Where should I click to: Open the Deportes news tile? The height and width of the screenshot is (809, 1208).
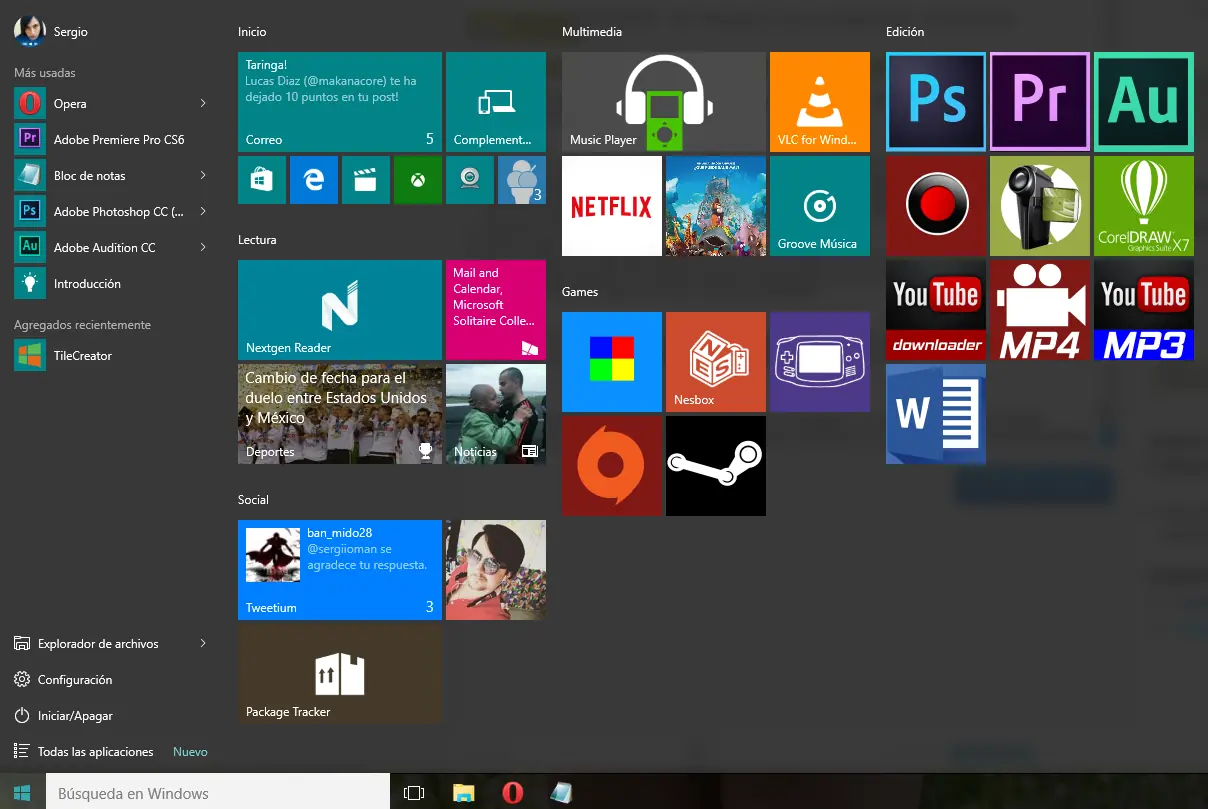tap(340, 414)
